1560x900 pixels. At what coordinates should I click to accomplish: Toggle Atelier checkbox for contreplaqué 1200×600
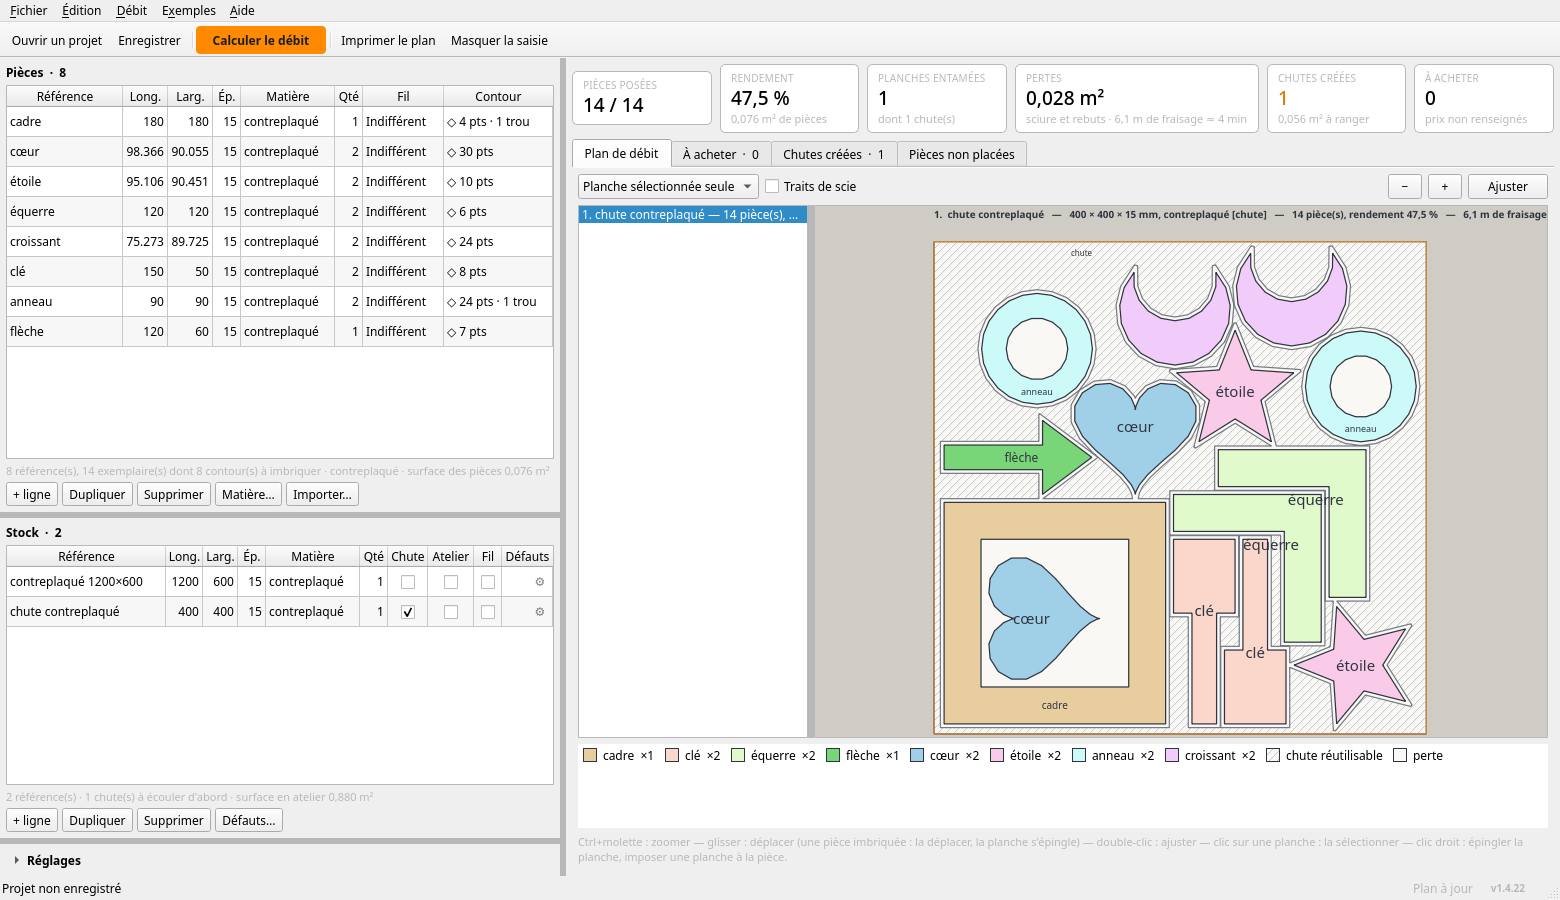(x=451, y=582)
